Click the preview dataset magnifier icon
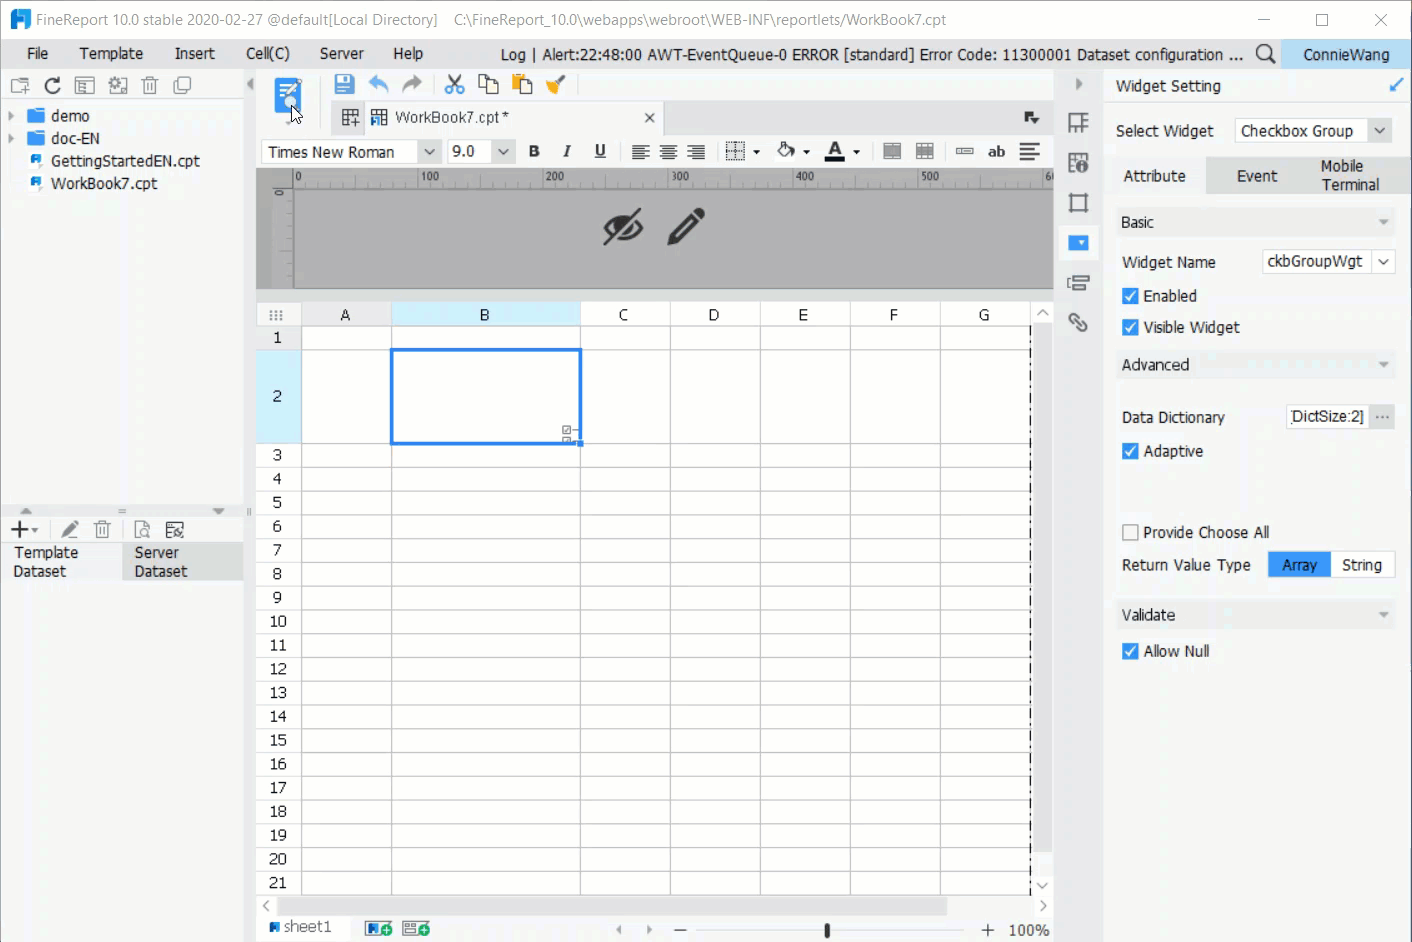 [x=141, y=529]
